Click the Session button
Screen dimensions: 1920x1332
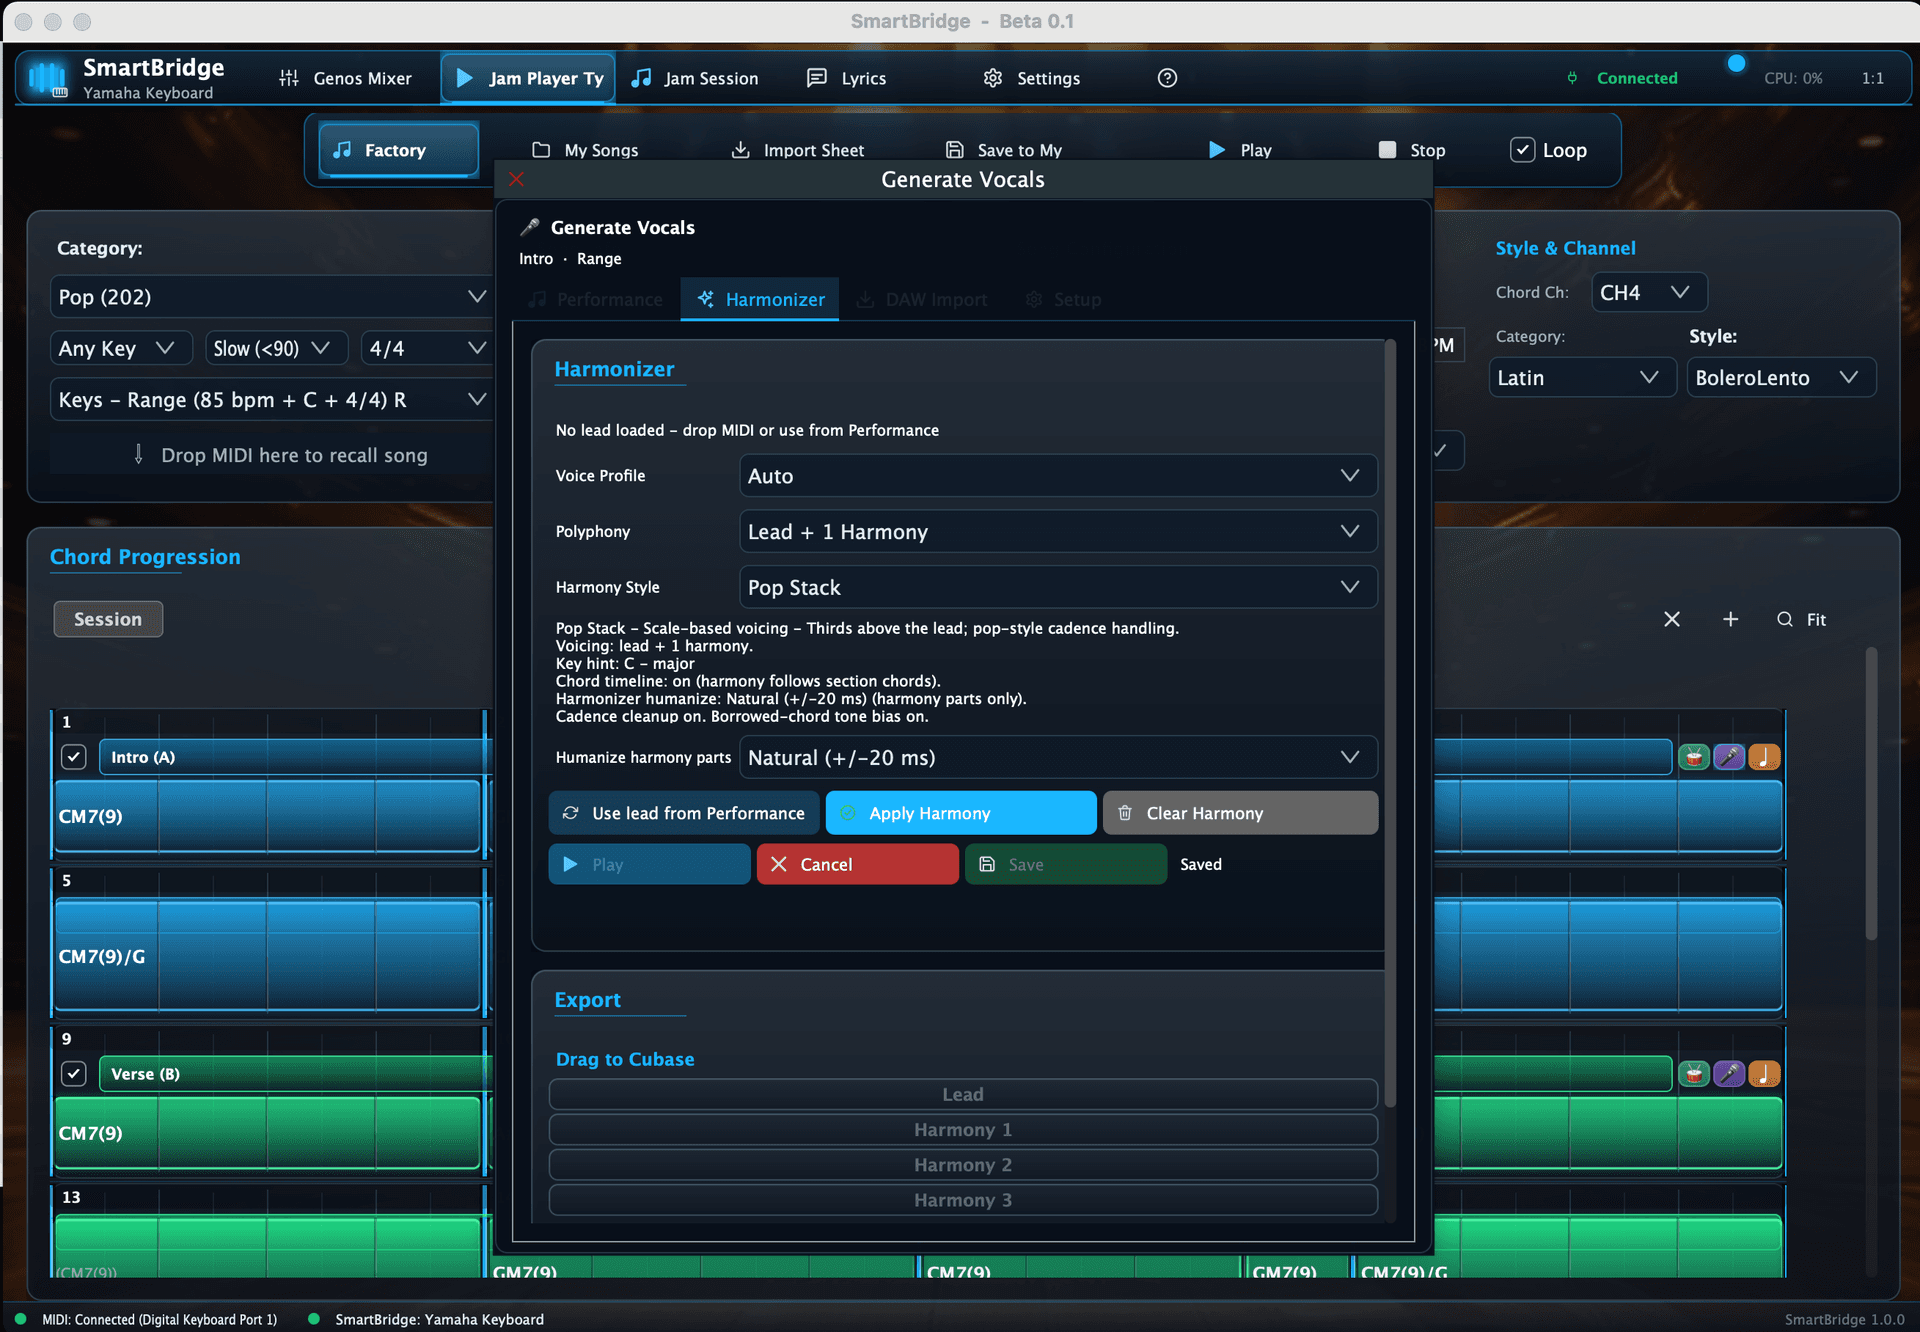(x=108, y=619)
